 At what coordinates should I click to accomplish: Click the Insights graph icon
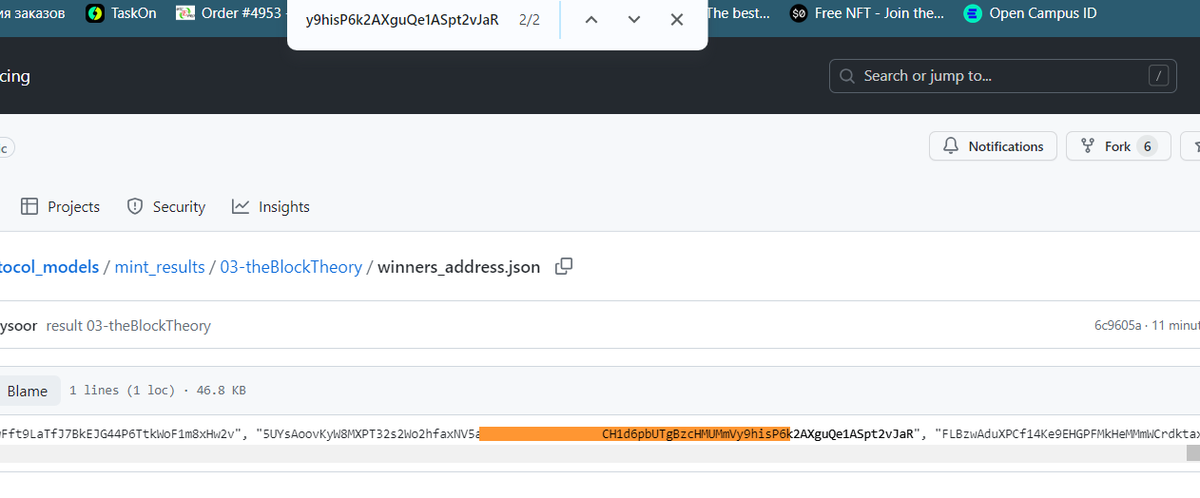point(241,206)
